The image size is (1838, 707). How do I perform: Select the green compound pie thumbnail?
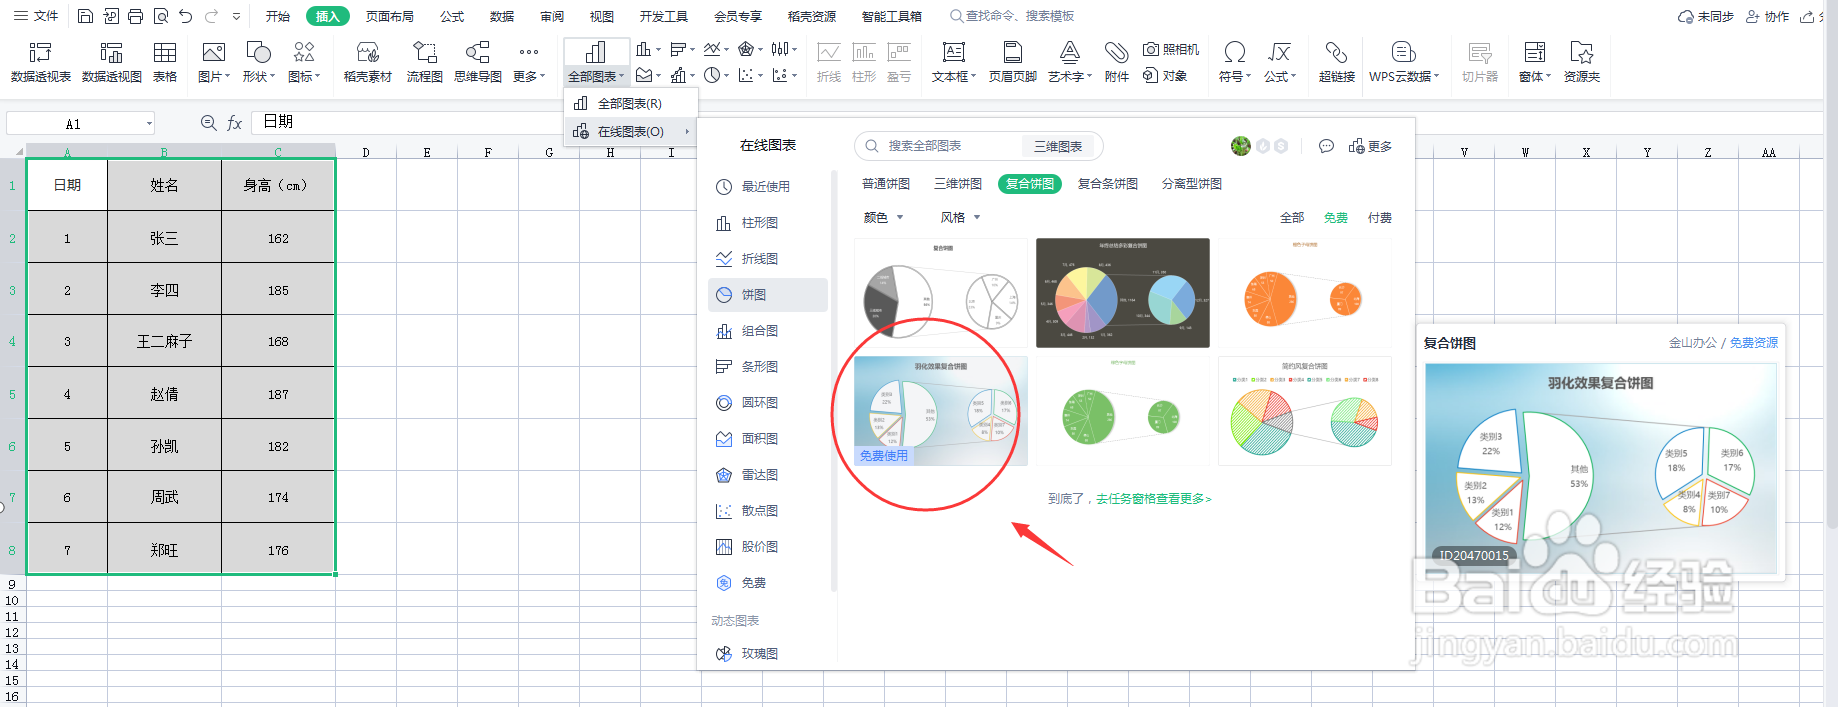pos(1122,411)
